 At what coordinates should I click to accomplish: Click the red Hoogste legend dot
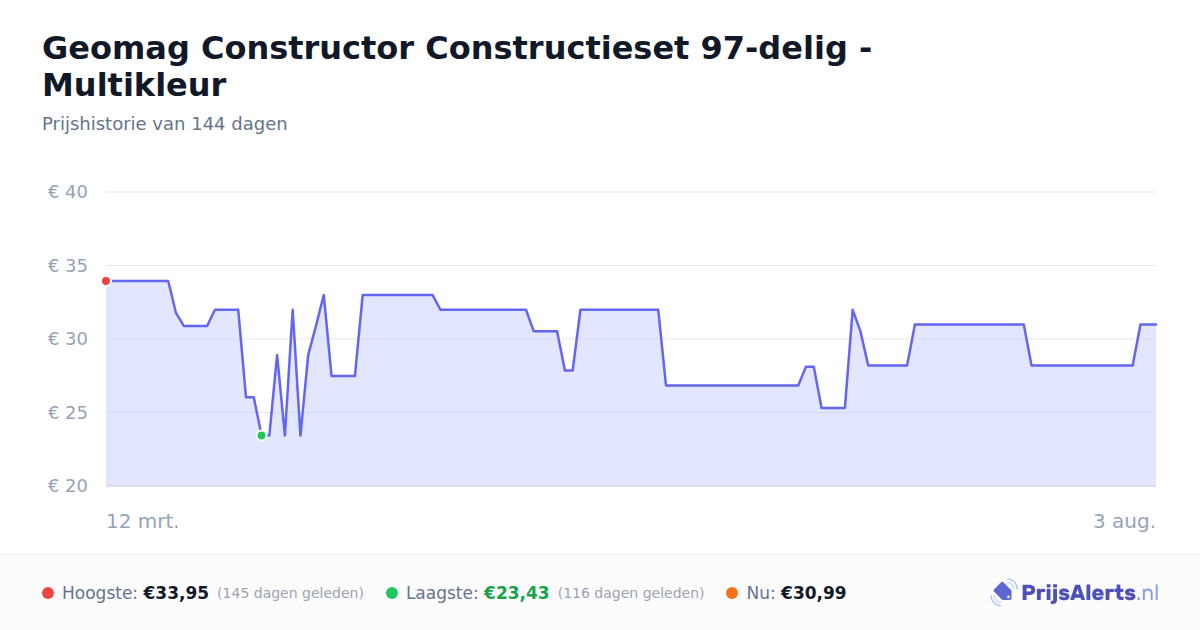pyautogui.click(x=48, y=593)
